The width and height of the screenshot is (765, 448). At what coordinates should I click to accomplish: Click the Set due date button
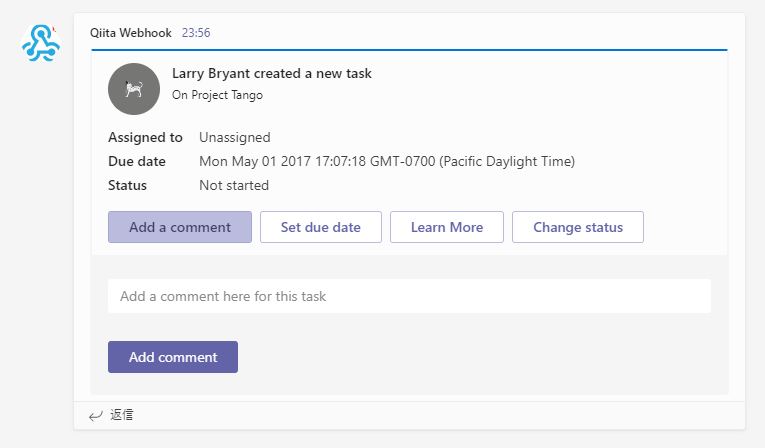321,227
